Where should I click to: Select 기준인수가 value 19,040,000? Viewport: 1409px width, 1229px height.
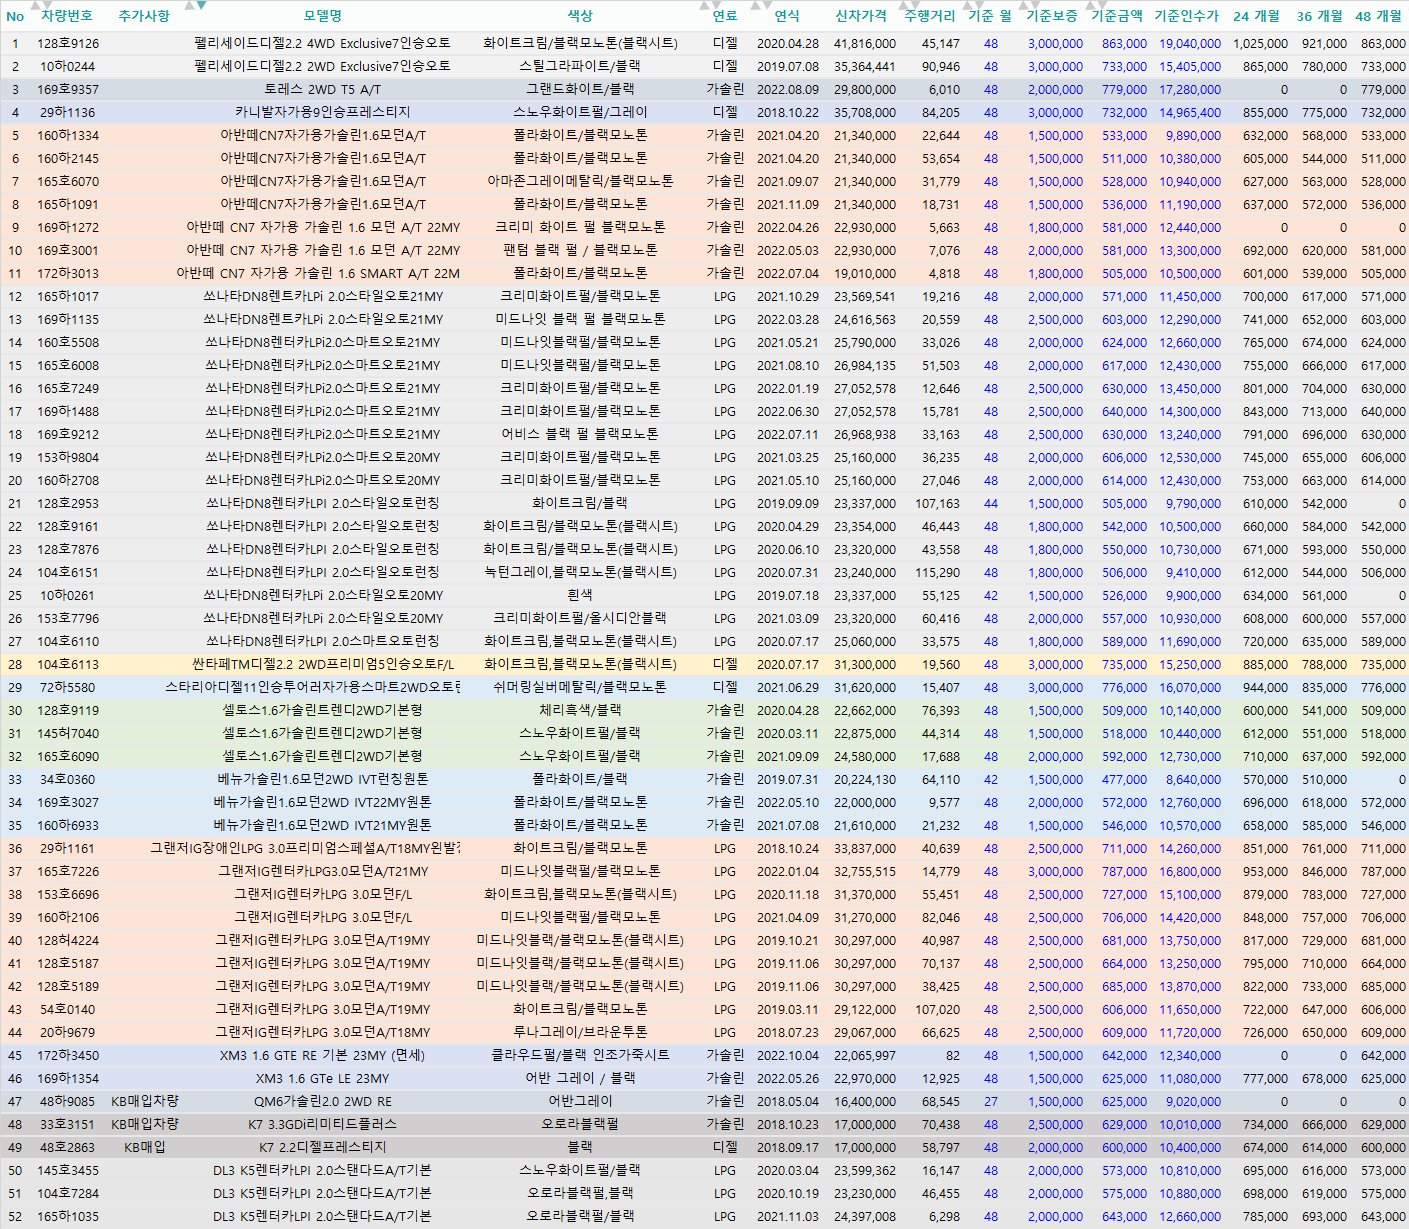pyautogui.click(x=1190, y=44)
